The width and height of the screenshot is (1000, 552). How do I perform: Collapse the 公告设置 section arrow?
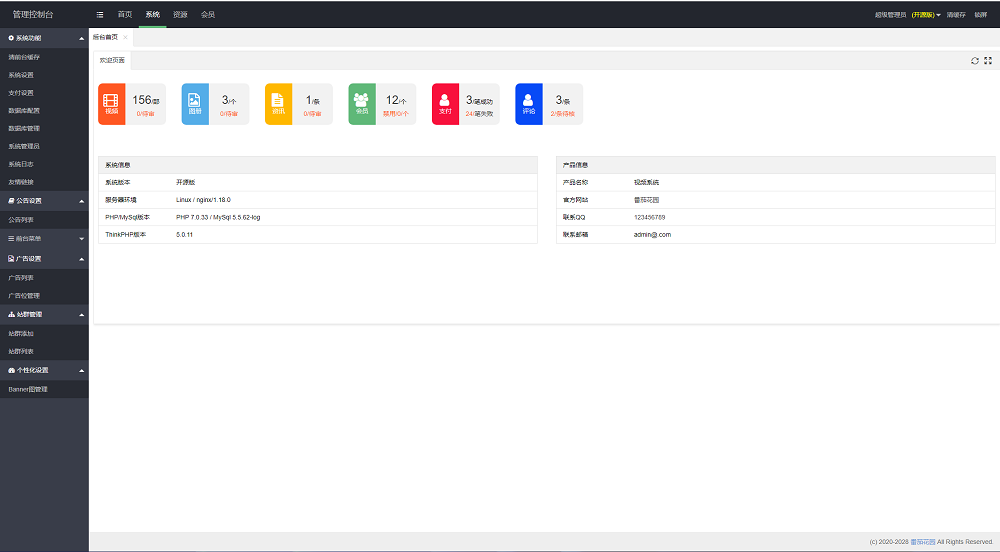[x=82, y=201]
